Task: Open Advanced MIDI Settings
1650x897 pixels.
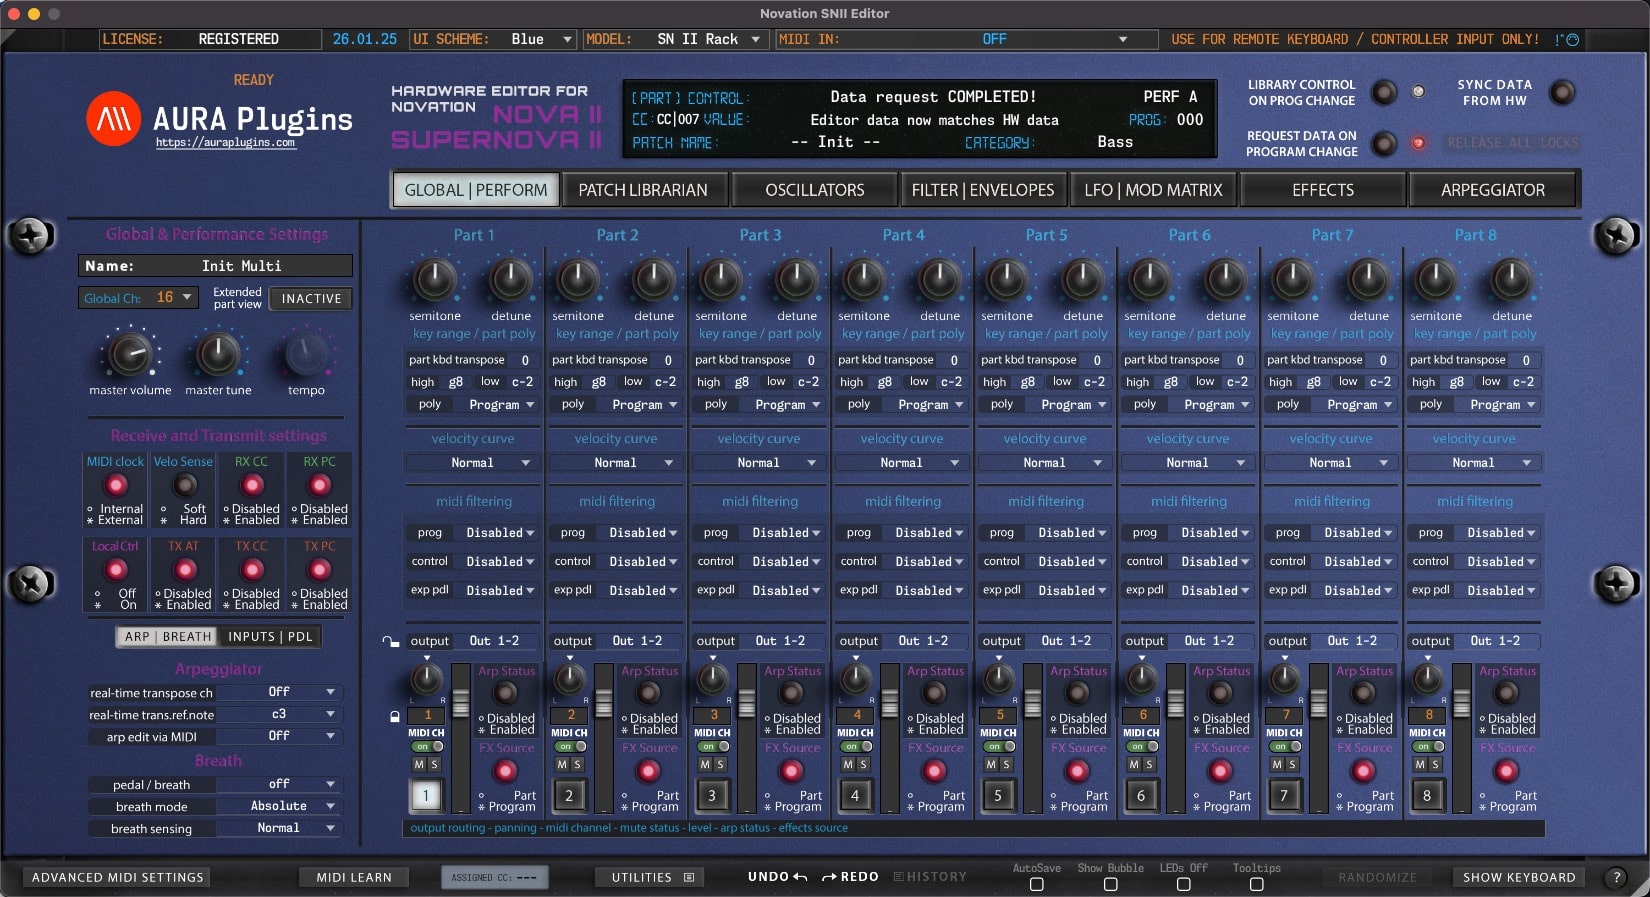Action: 118,877
